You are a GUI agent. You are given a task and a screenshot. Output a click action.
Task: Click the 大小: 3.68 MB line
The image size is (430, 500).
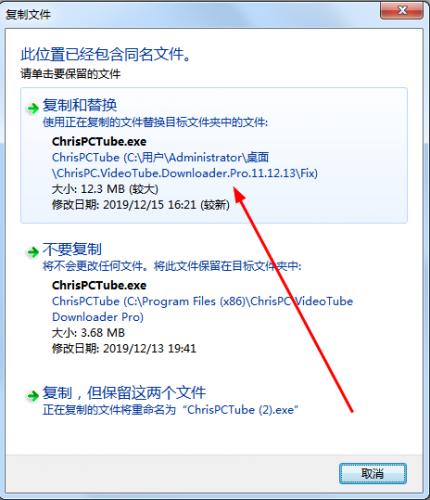tap(88, 333)
